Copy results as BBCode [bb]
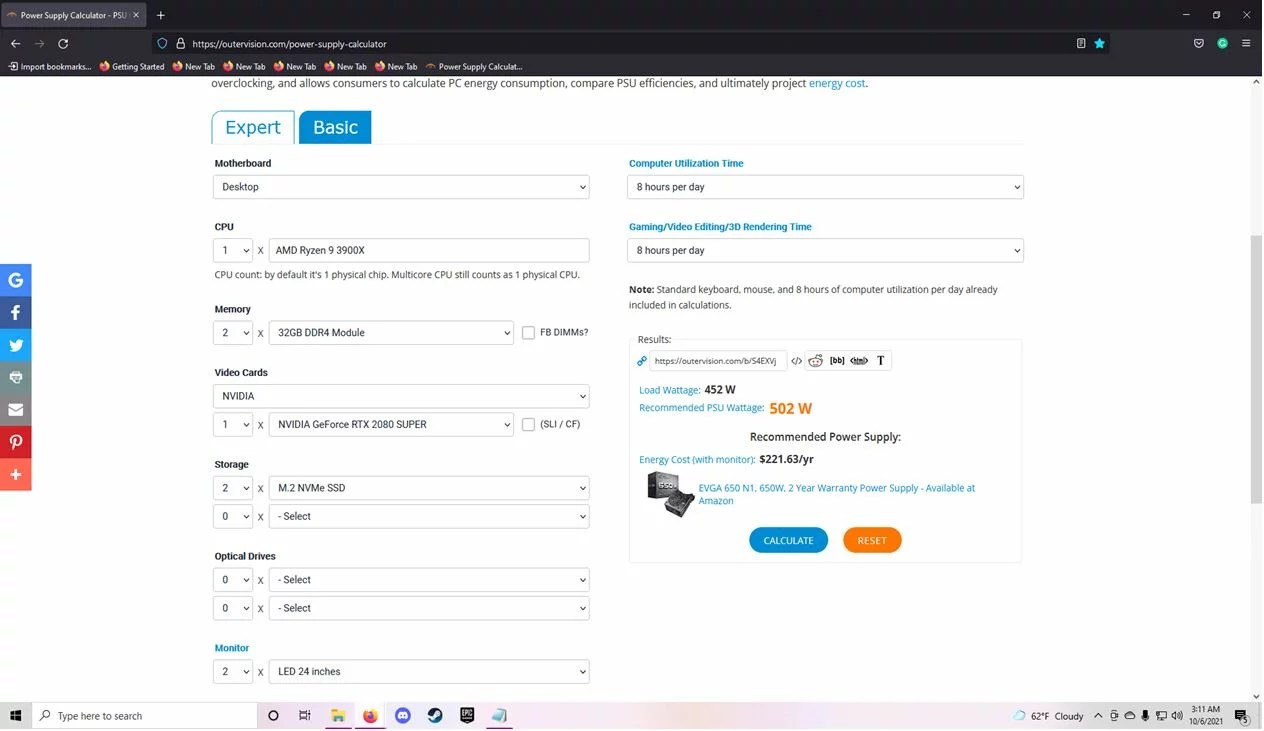The image size is (1264, 731). 837,361
